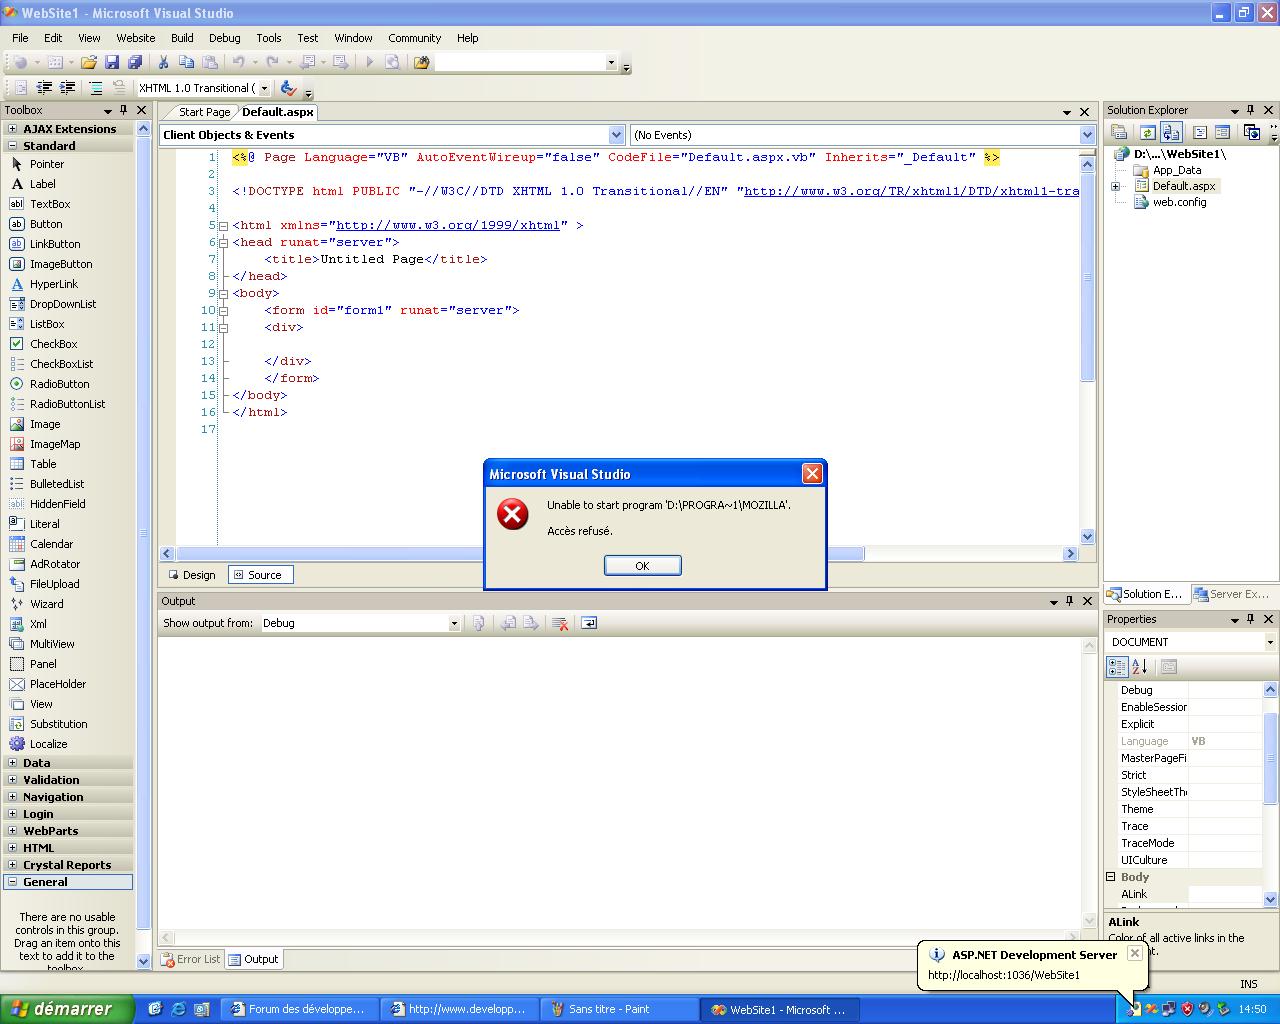The height and width of the screenshot is (1024, 1280).
Task: Click the Paste toolbar icon
Action: click(x=209, y=62)
